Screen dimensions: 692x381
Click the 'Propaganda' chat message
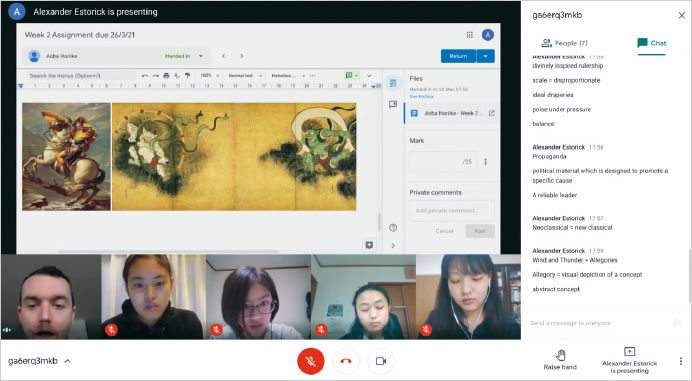point(549,156)
